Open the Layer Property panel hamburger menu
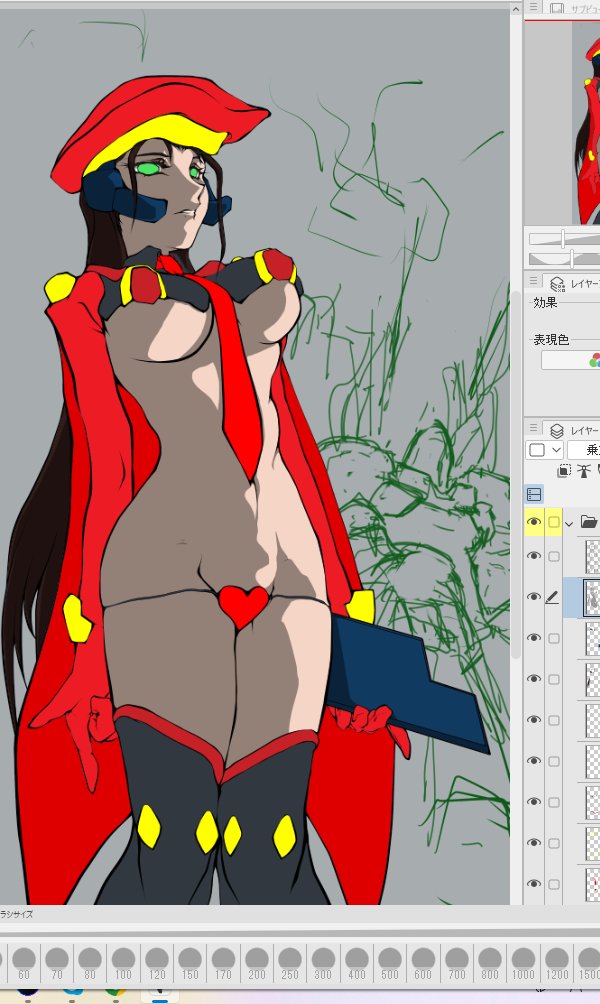Viewport: 600px width, 1004px height. point(533,280)
